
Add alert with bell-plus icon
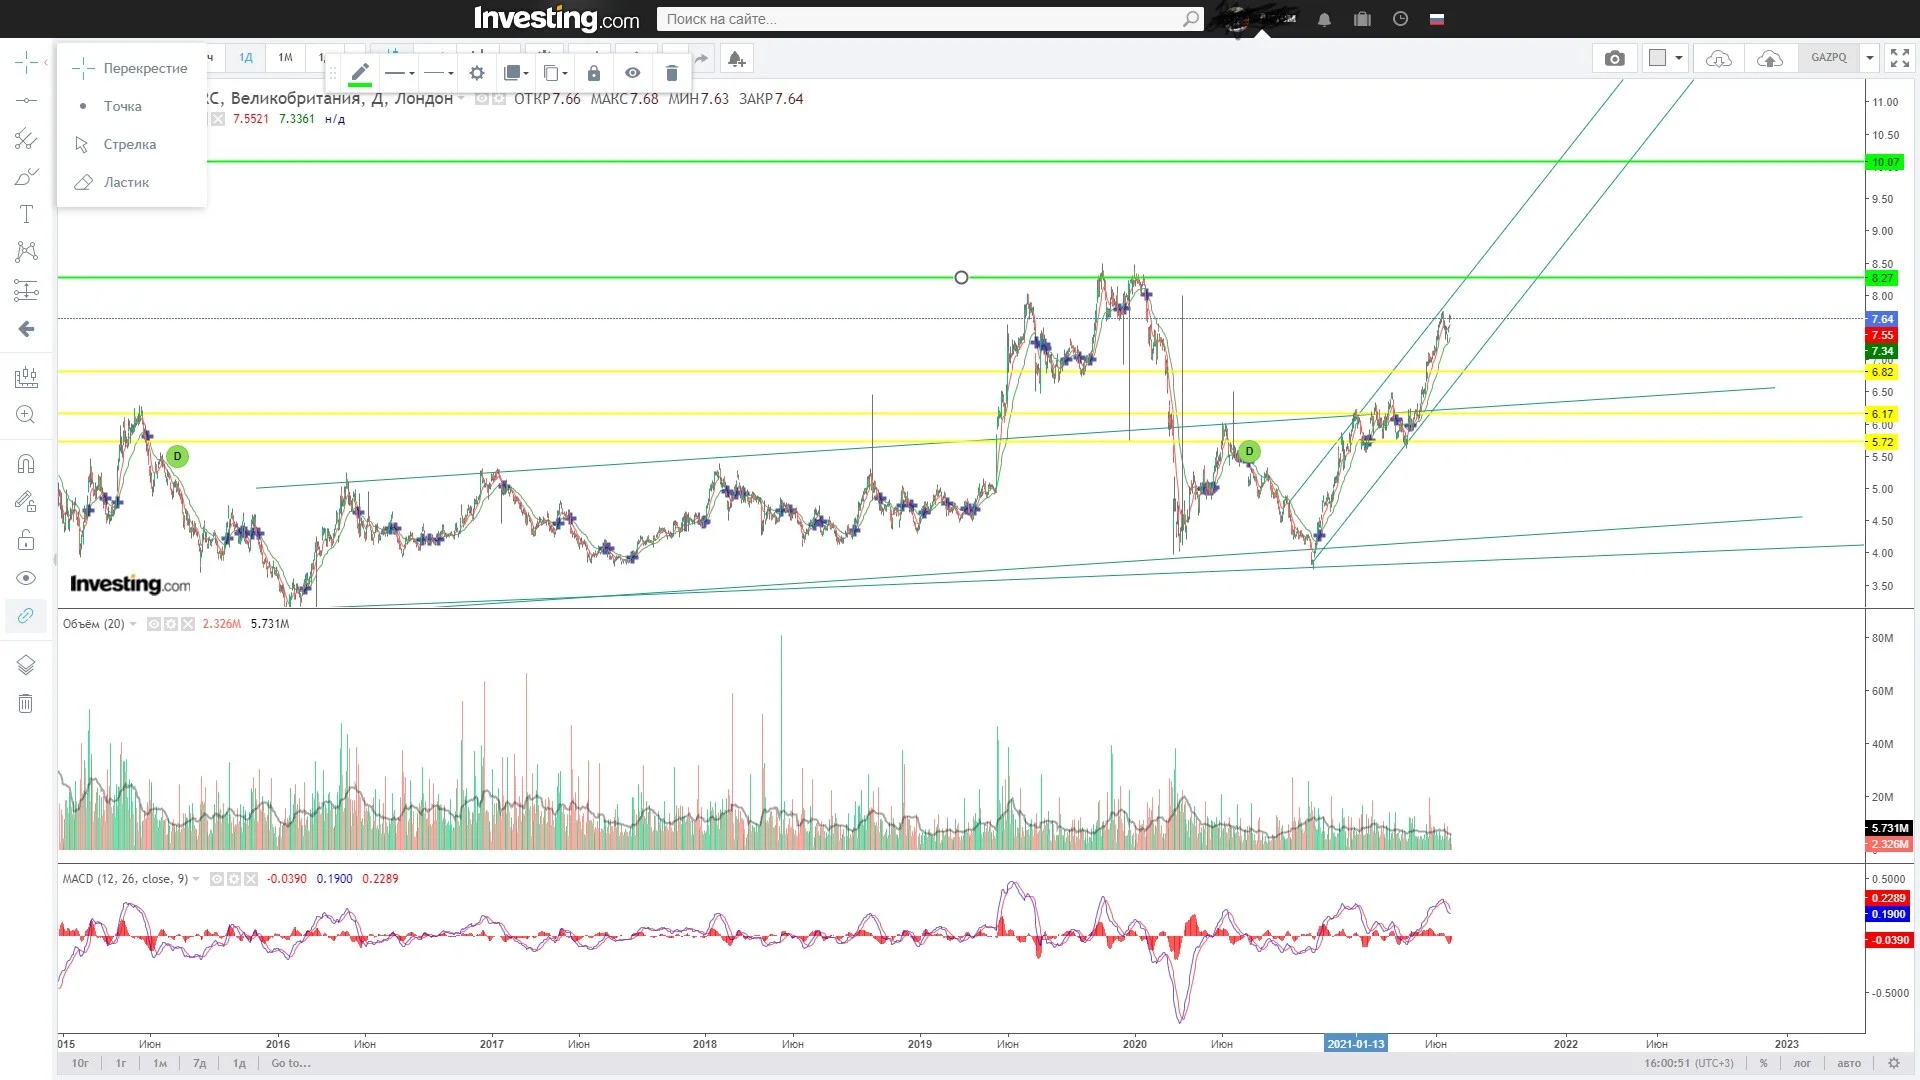(737, 59)
